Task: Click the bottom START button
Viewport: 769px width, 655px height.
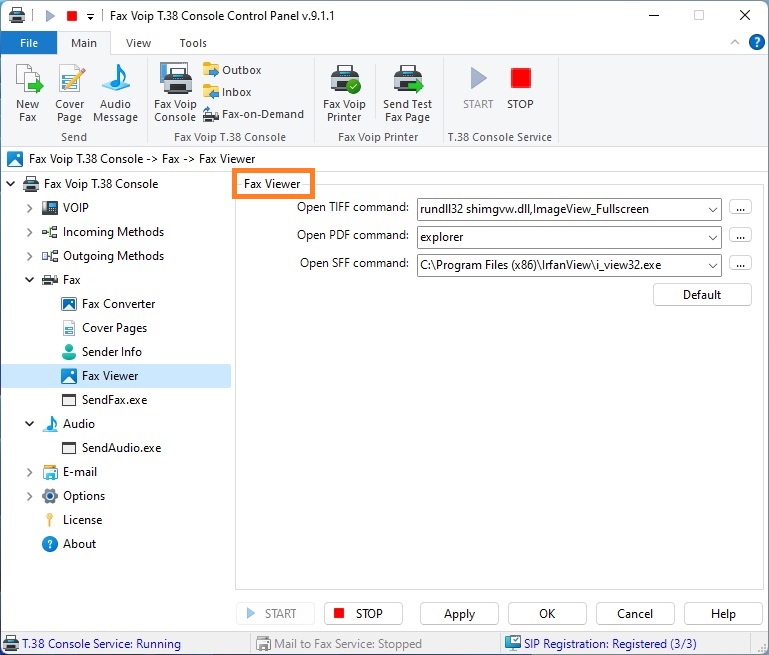Action: 275,613
